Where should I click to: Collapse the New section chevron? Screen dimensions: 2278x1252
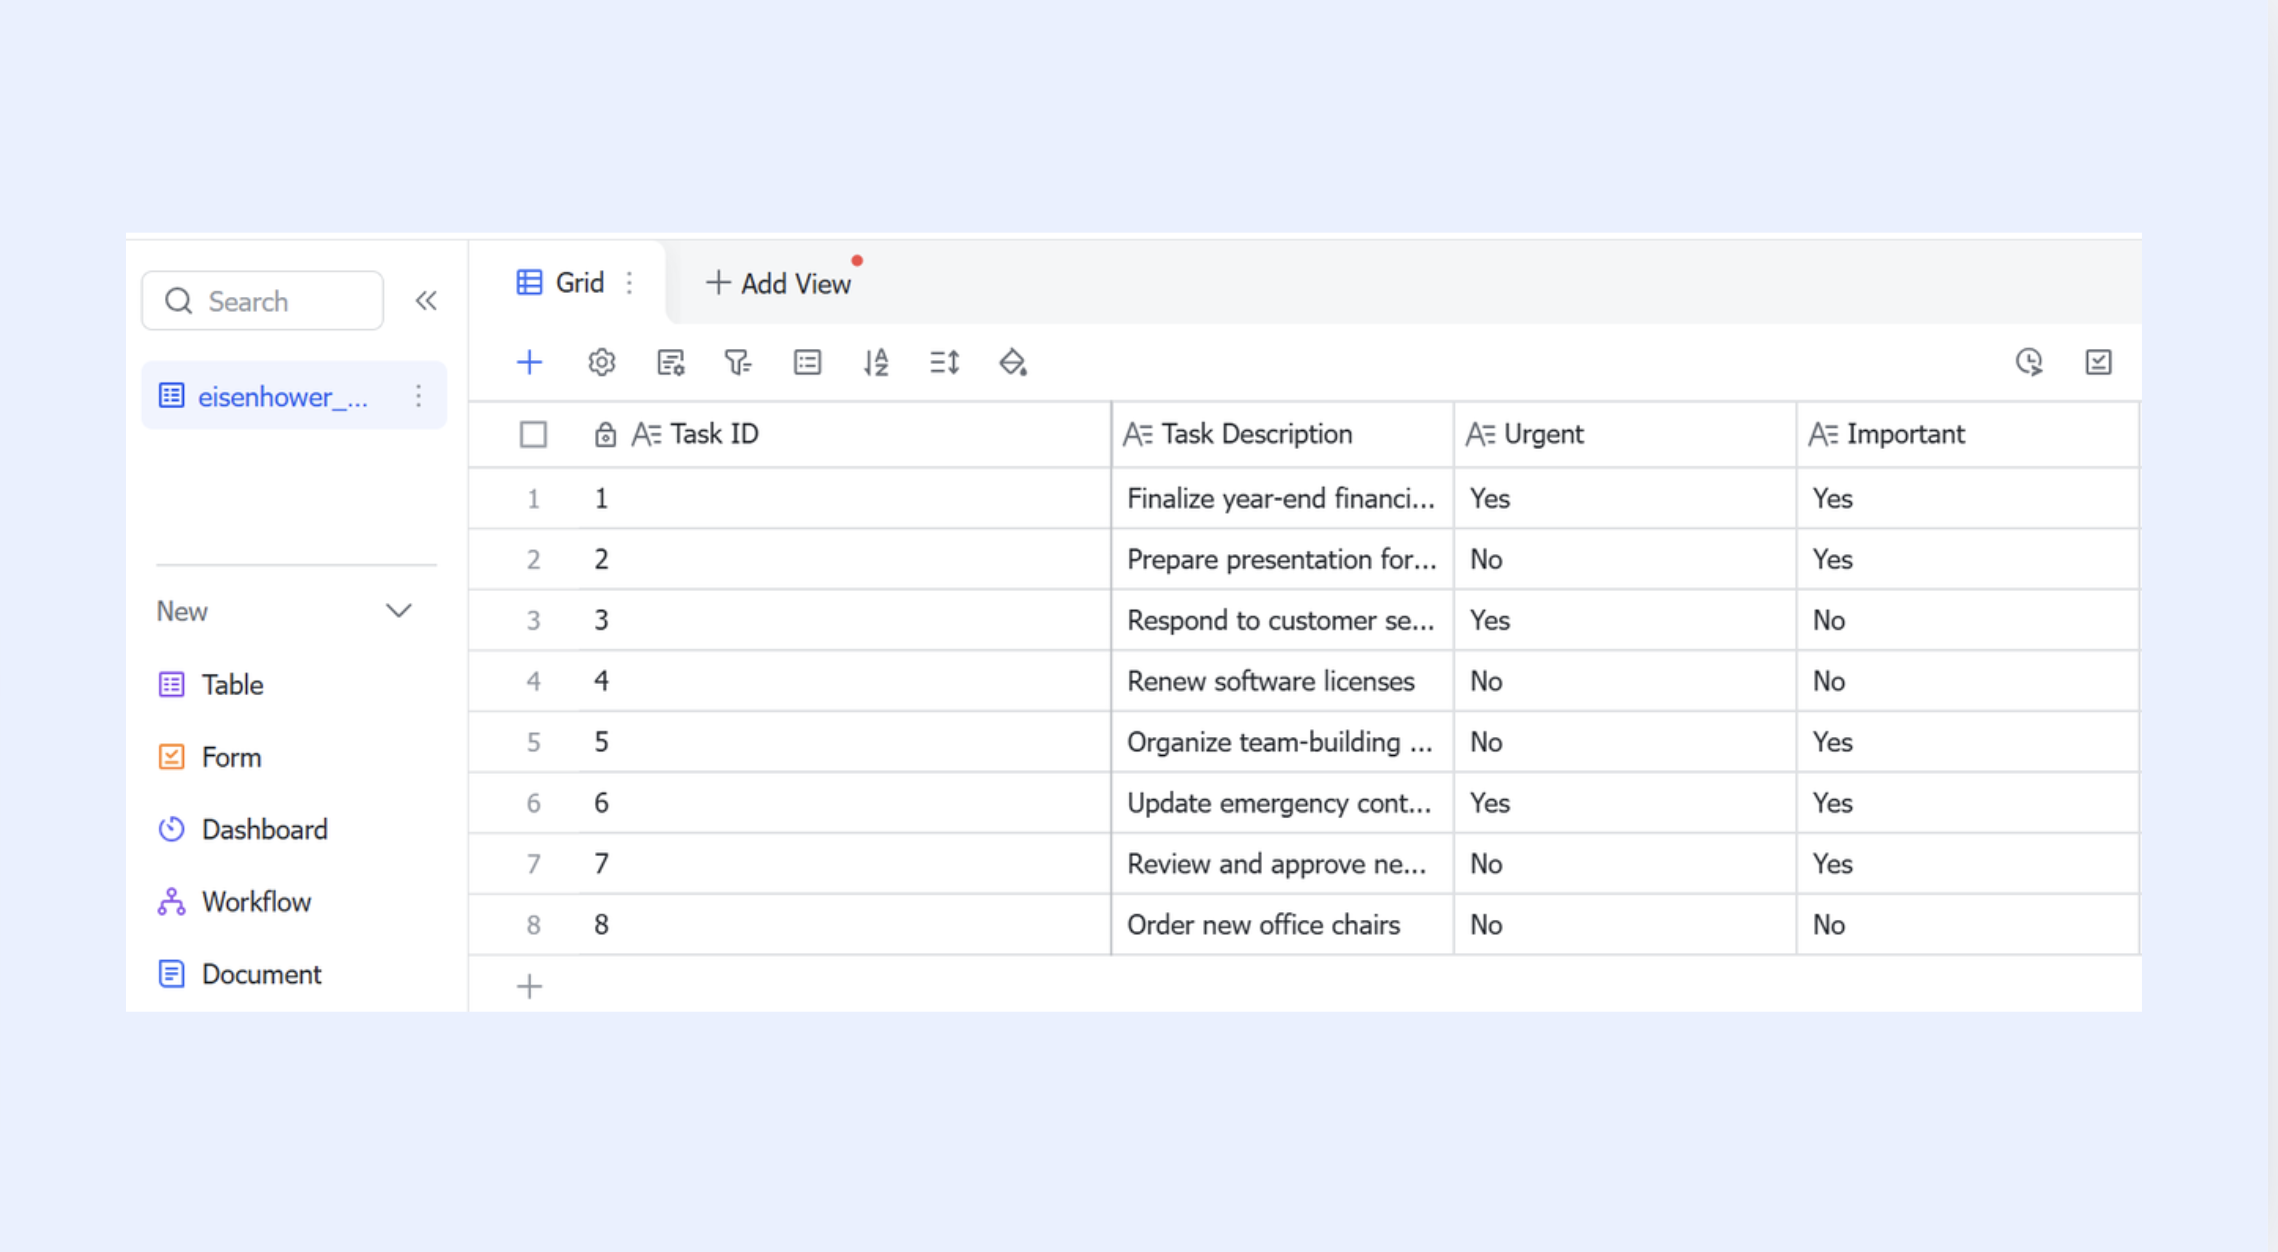click(x=399, y=611)
